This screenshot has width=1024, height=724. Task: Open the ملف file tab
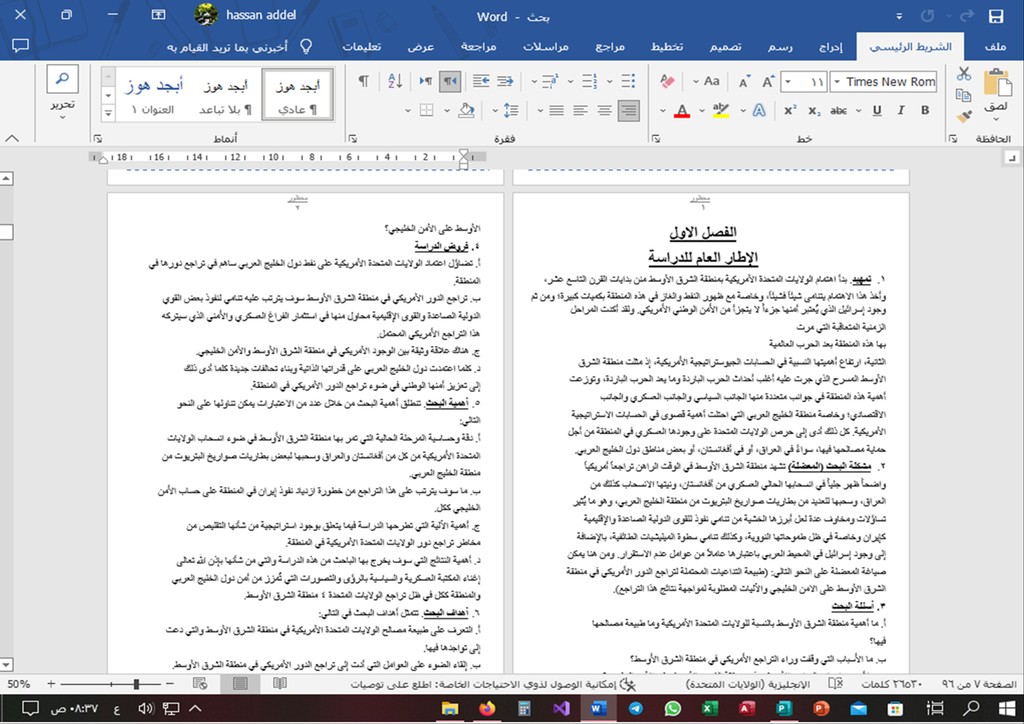tap(995, 47)
